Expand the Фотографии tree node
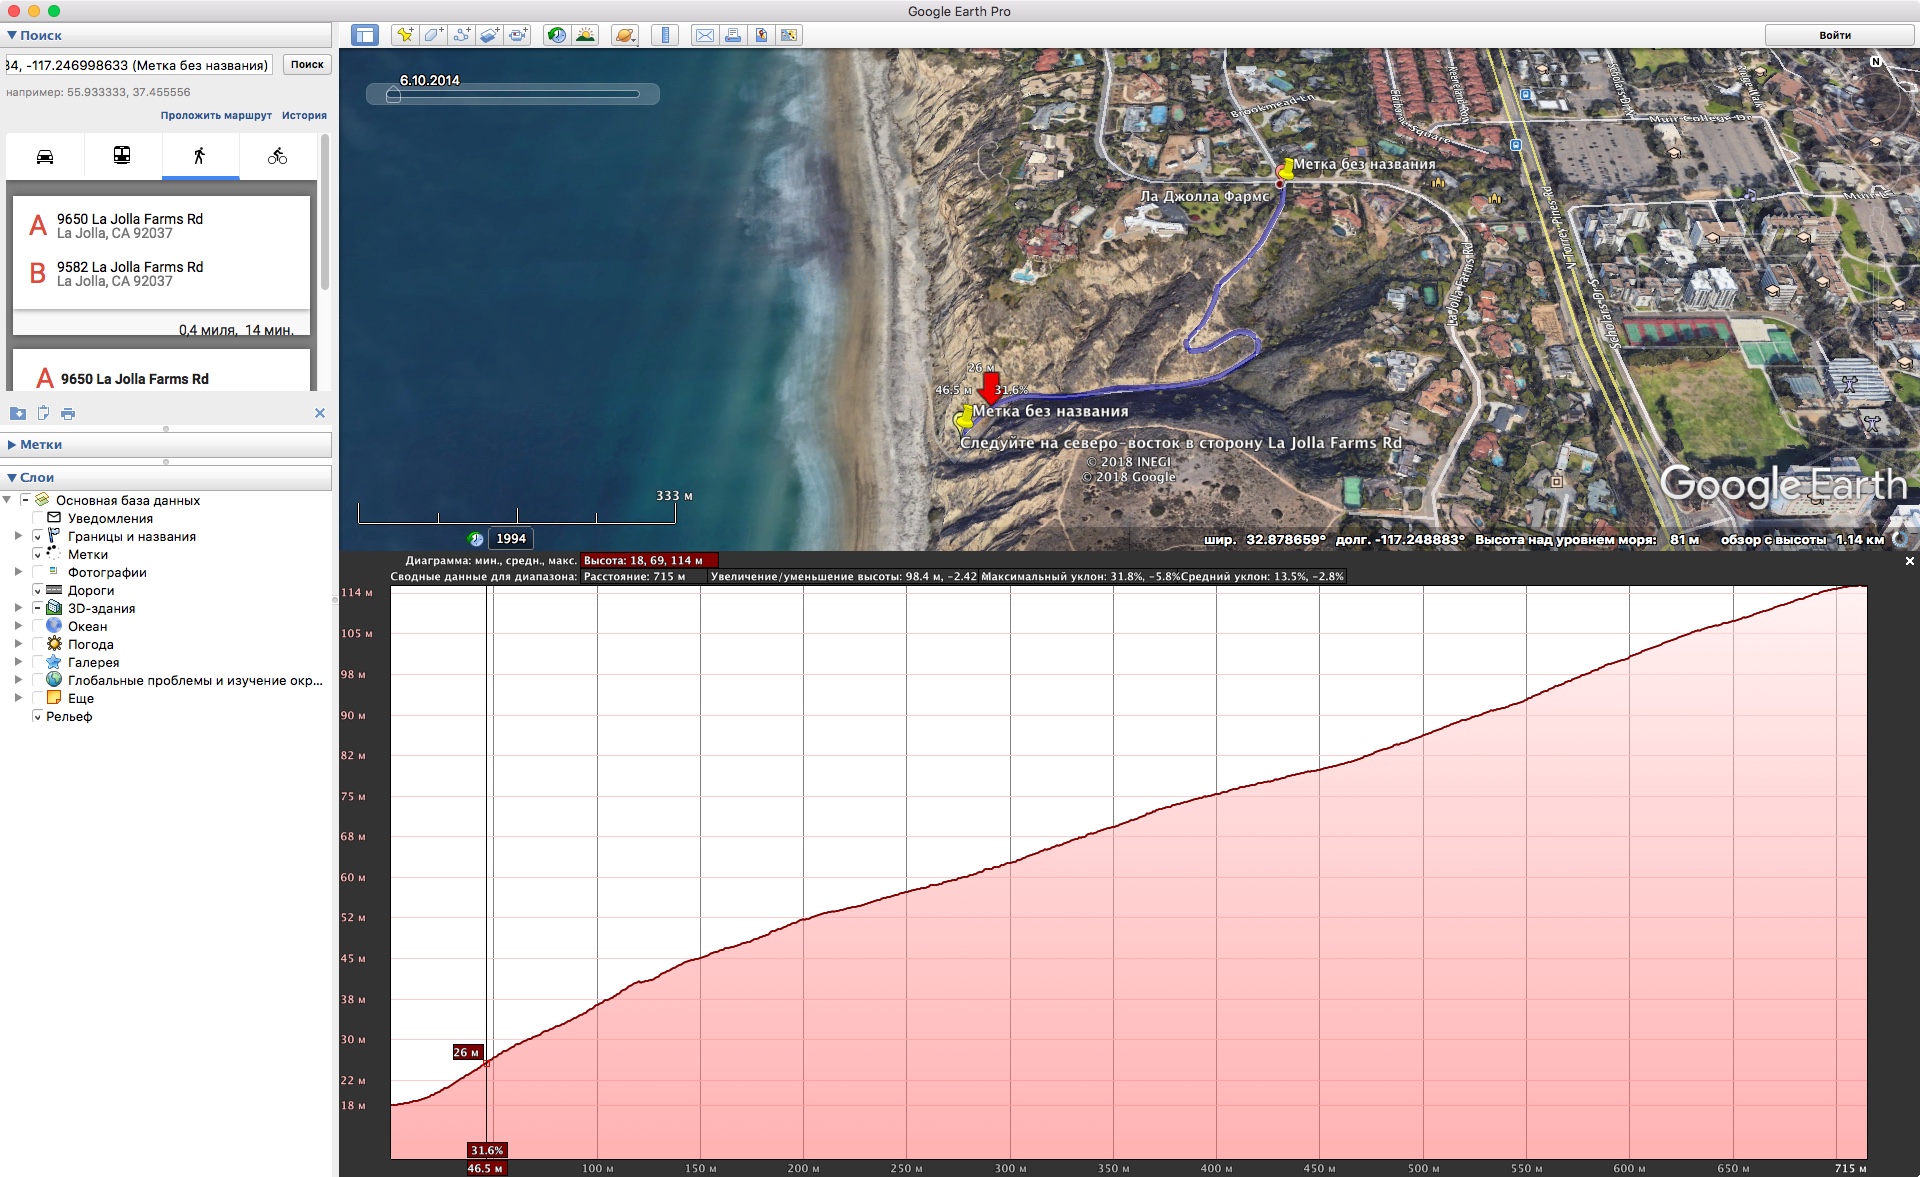 click(18, 572)
